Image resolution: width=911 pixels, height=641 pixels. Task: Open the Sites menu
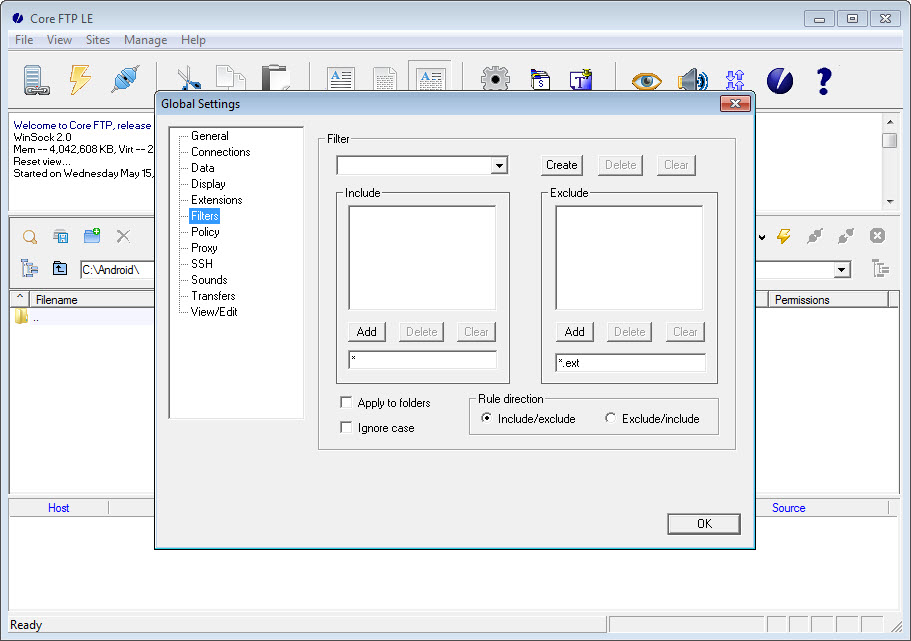click(98, 40)
